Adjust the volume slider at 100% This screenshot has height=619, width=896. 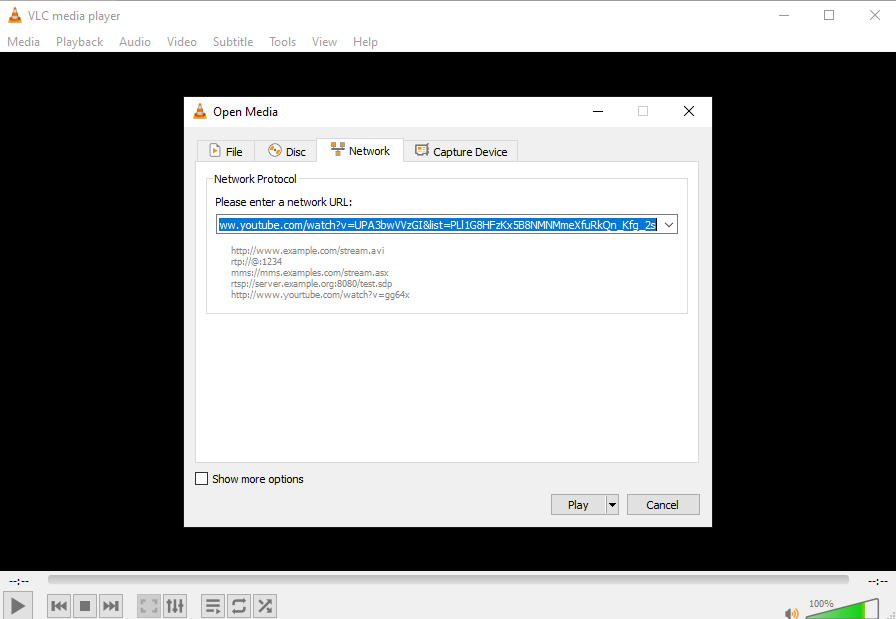(842, 610)
